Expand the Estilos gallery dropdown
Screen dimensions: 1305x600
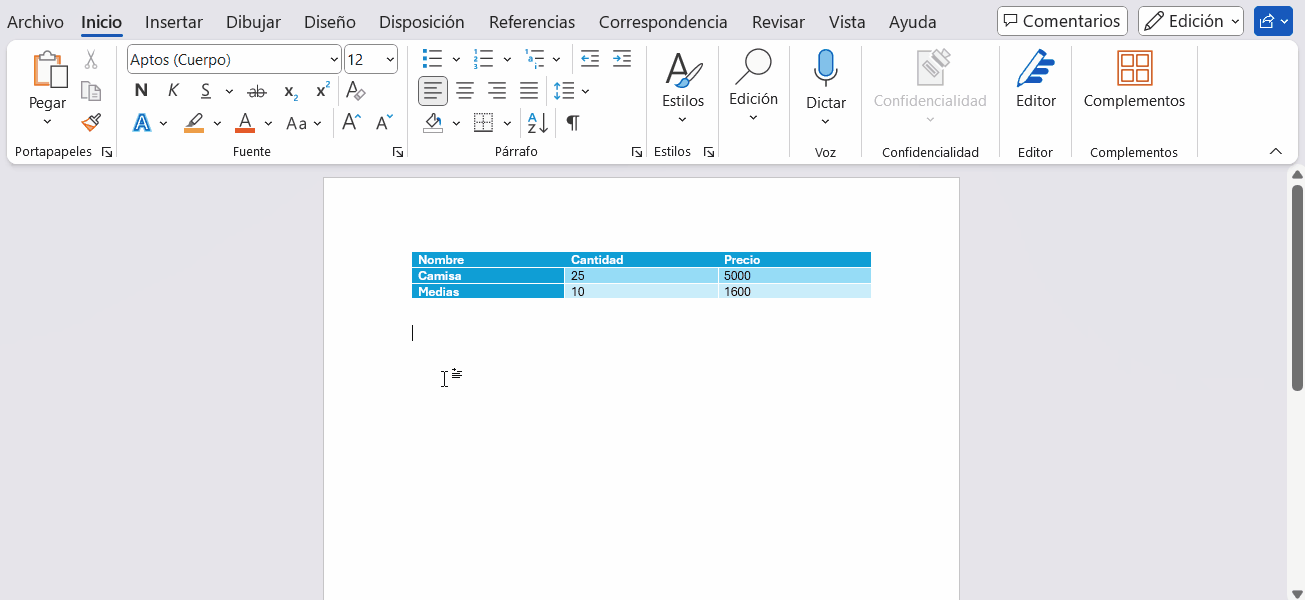click(682, 120)
